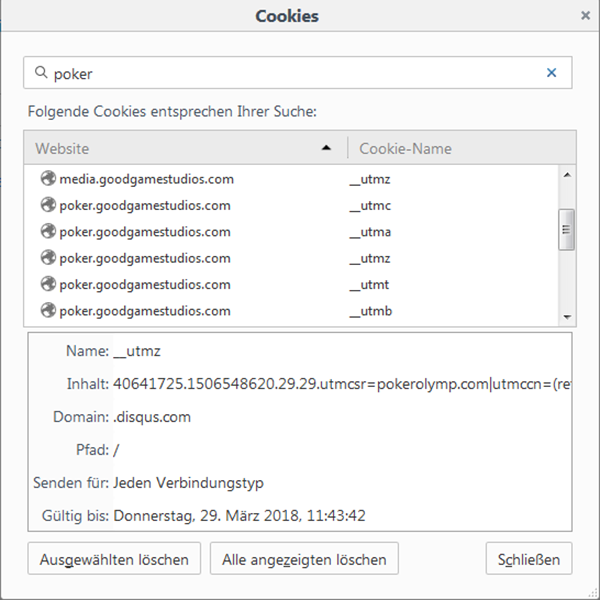Click the cookie list scrollbar thumb

pyautogui.click(x=567, y=230)
